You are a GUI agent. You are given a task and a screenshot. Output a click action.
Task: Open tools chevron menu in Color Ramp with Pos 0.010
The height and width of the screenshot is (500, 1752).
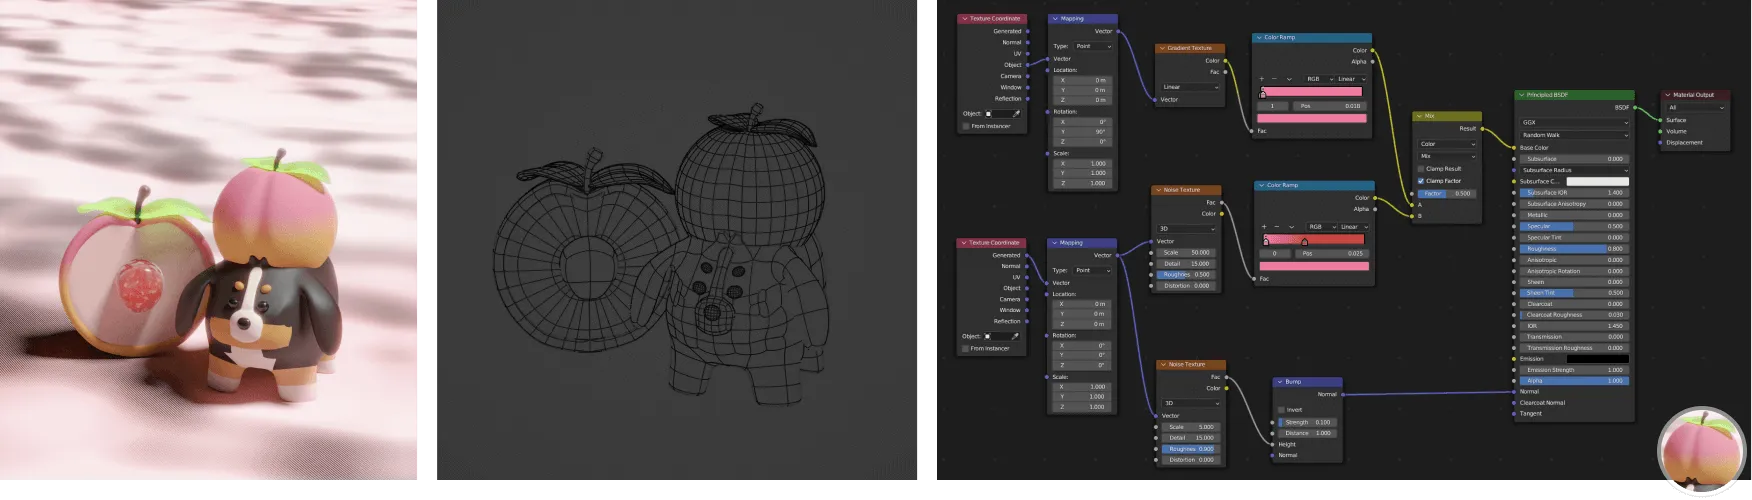1289,79
